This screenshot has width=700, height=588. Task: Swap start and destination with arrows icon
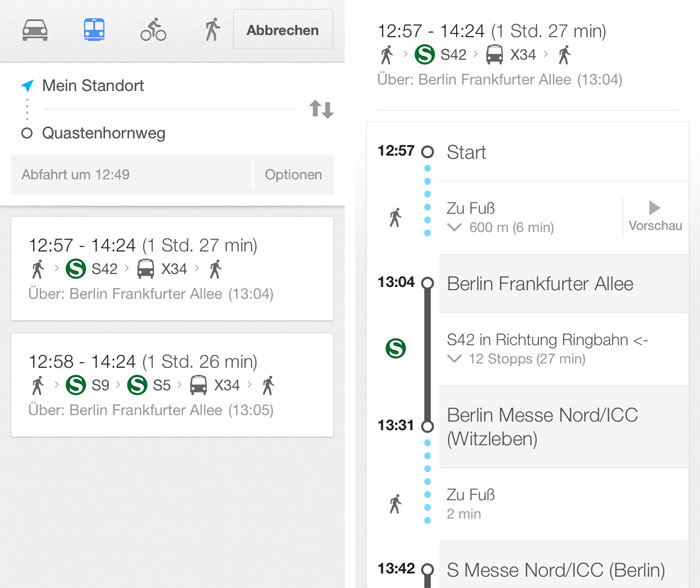[321, 109]
